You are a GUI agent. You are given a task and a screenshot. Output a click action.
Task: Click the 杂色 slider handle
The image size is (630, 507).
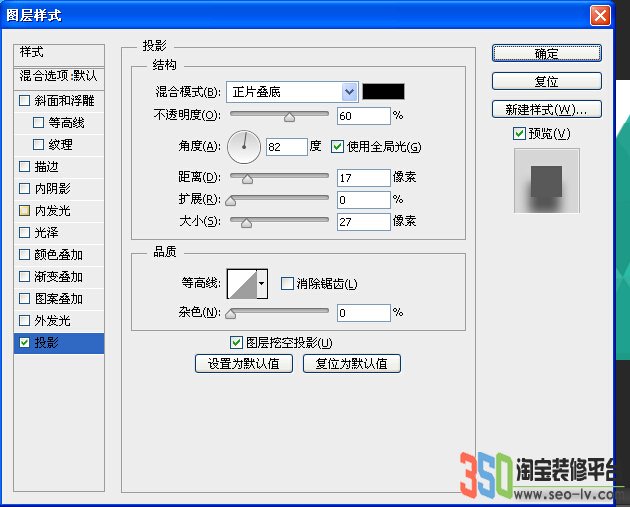[231, 313]
